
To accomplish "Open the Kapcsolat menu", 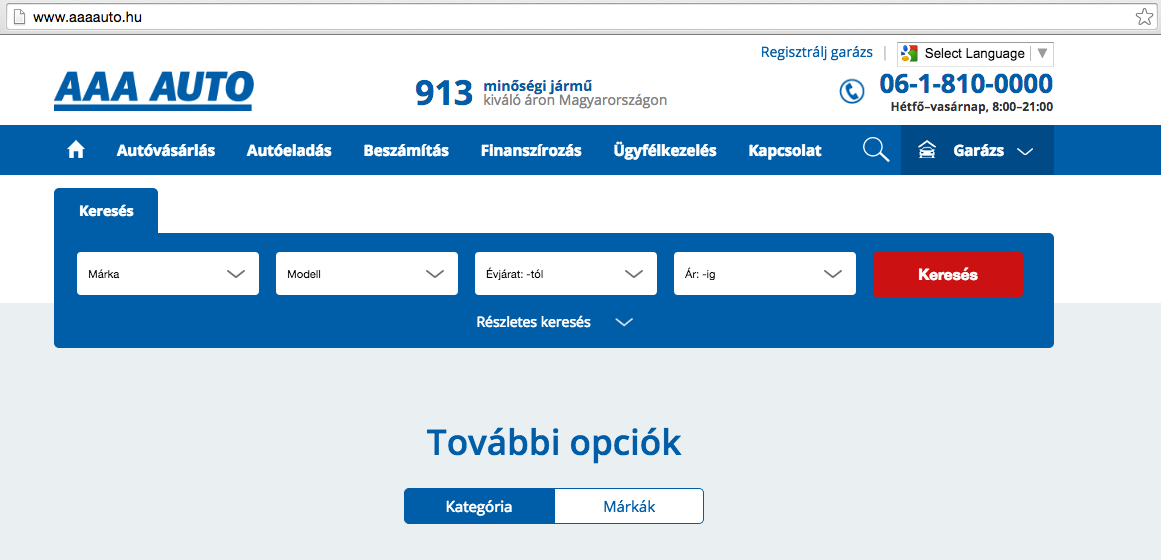I will coord(785,150).
